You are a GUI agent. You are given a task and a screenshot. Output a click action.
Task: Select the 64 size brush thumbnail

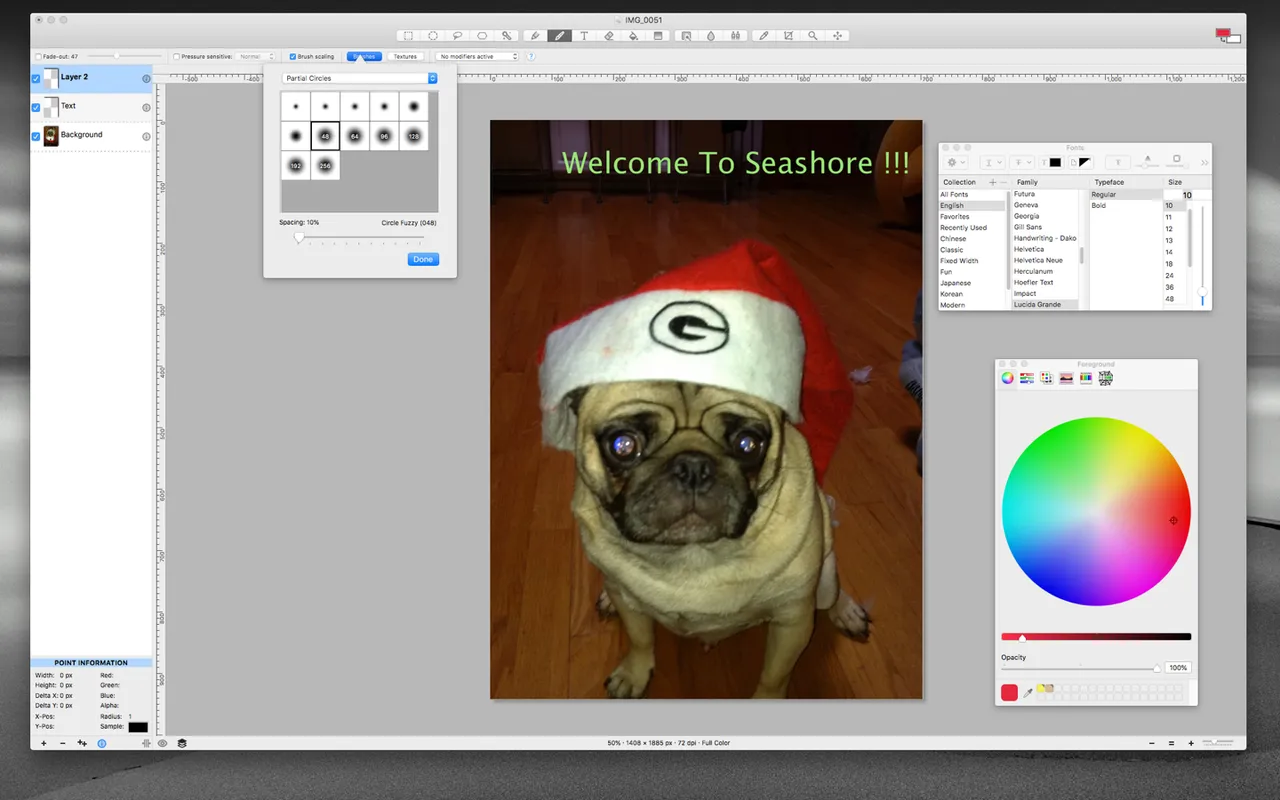(355, 136)
